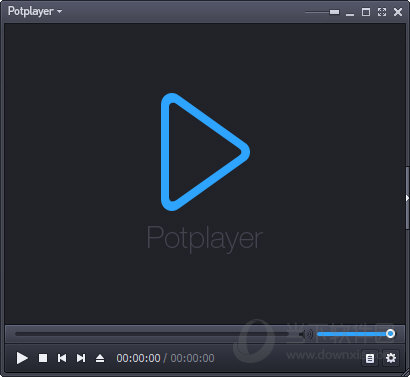The image size is (410, 377).
Task: Toggle the playlist panel icon
Action: [x=370, y=358]
